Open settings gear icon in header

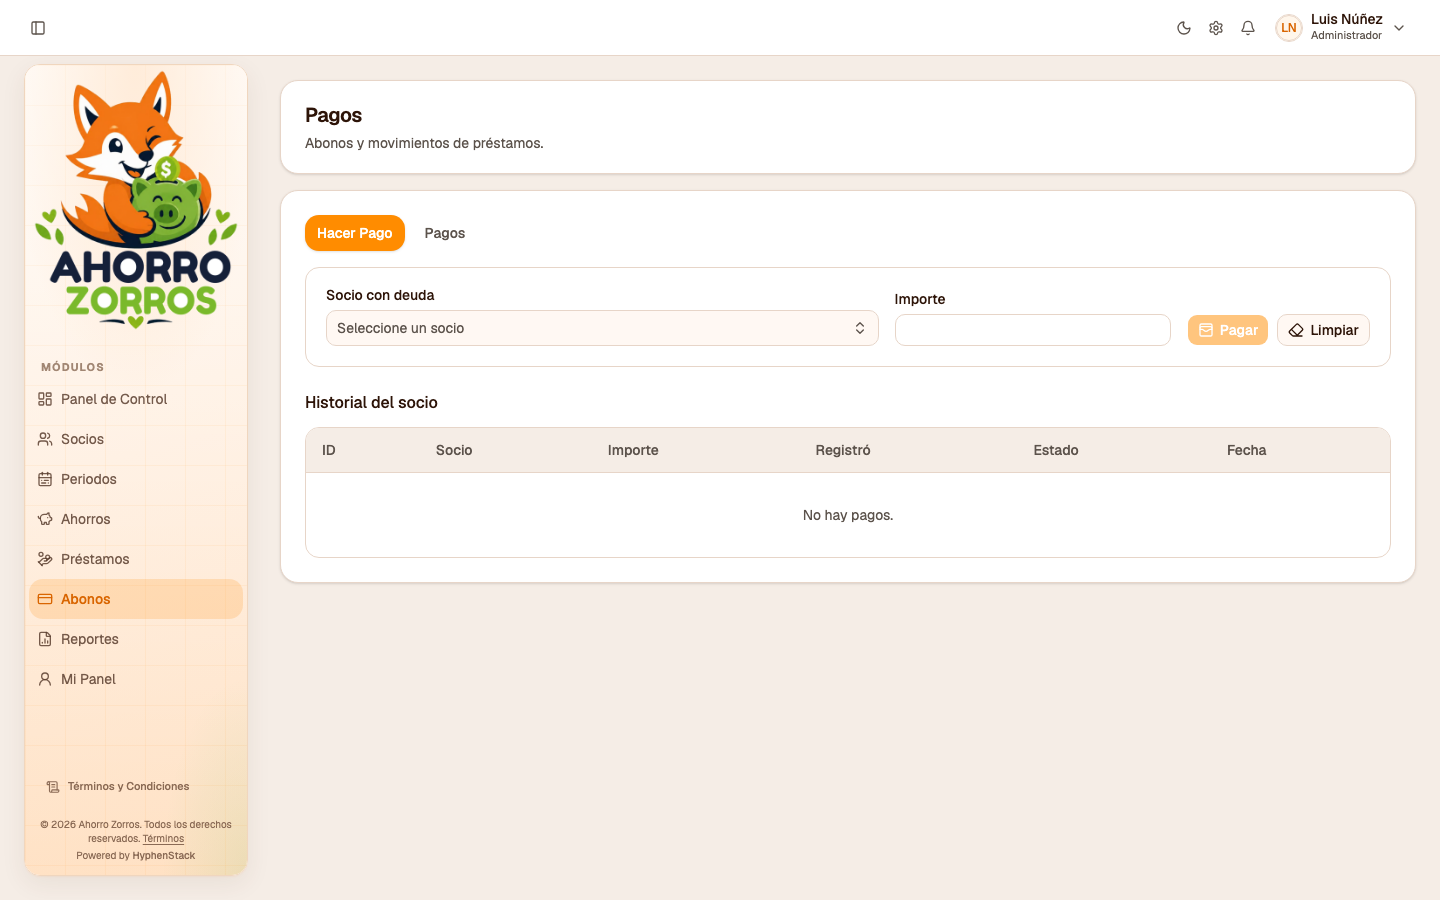point(1216,28)
